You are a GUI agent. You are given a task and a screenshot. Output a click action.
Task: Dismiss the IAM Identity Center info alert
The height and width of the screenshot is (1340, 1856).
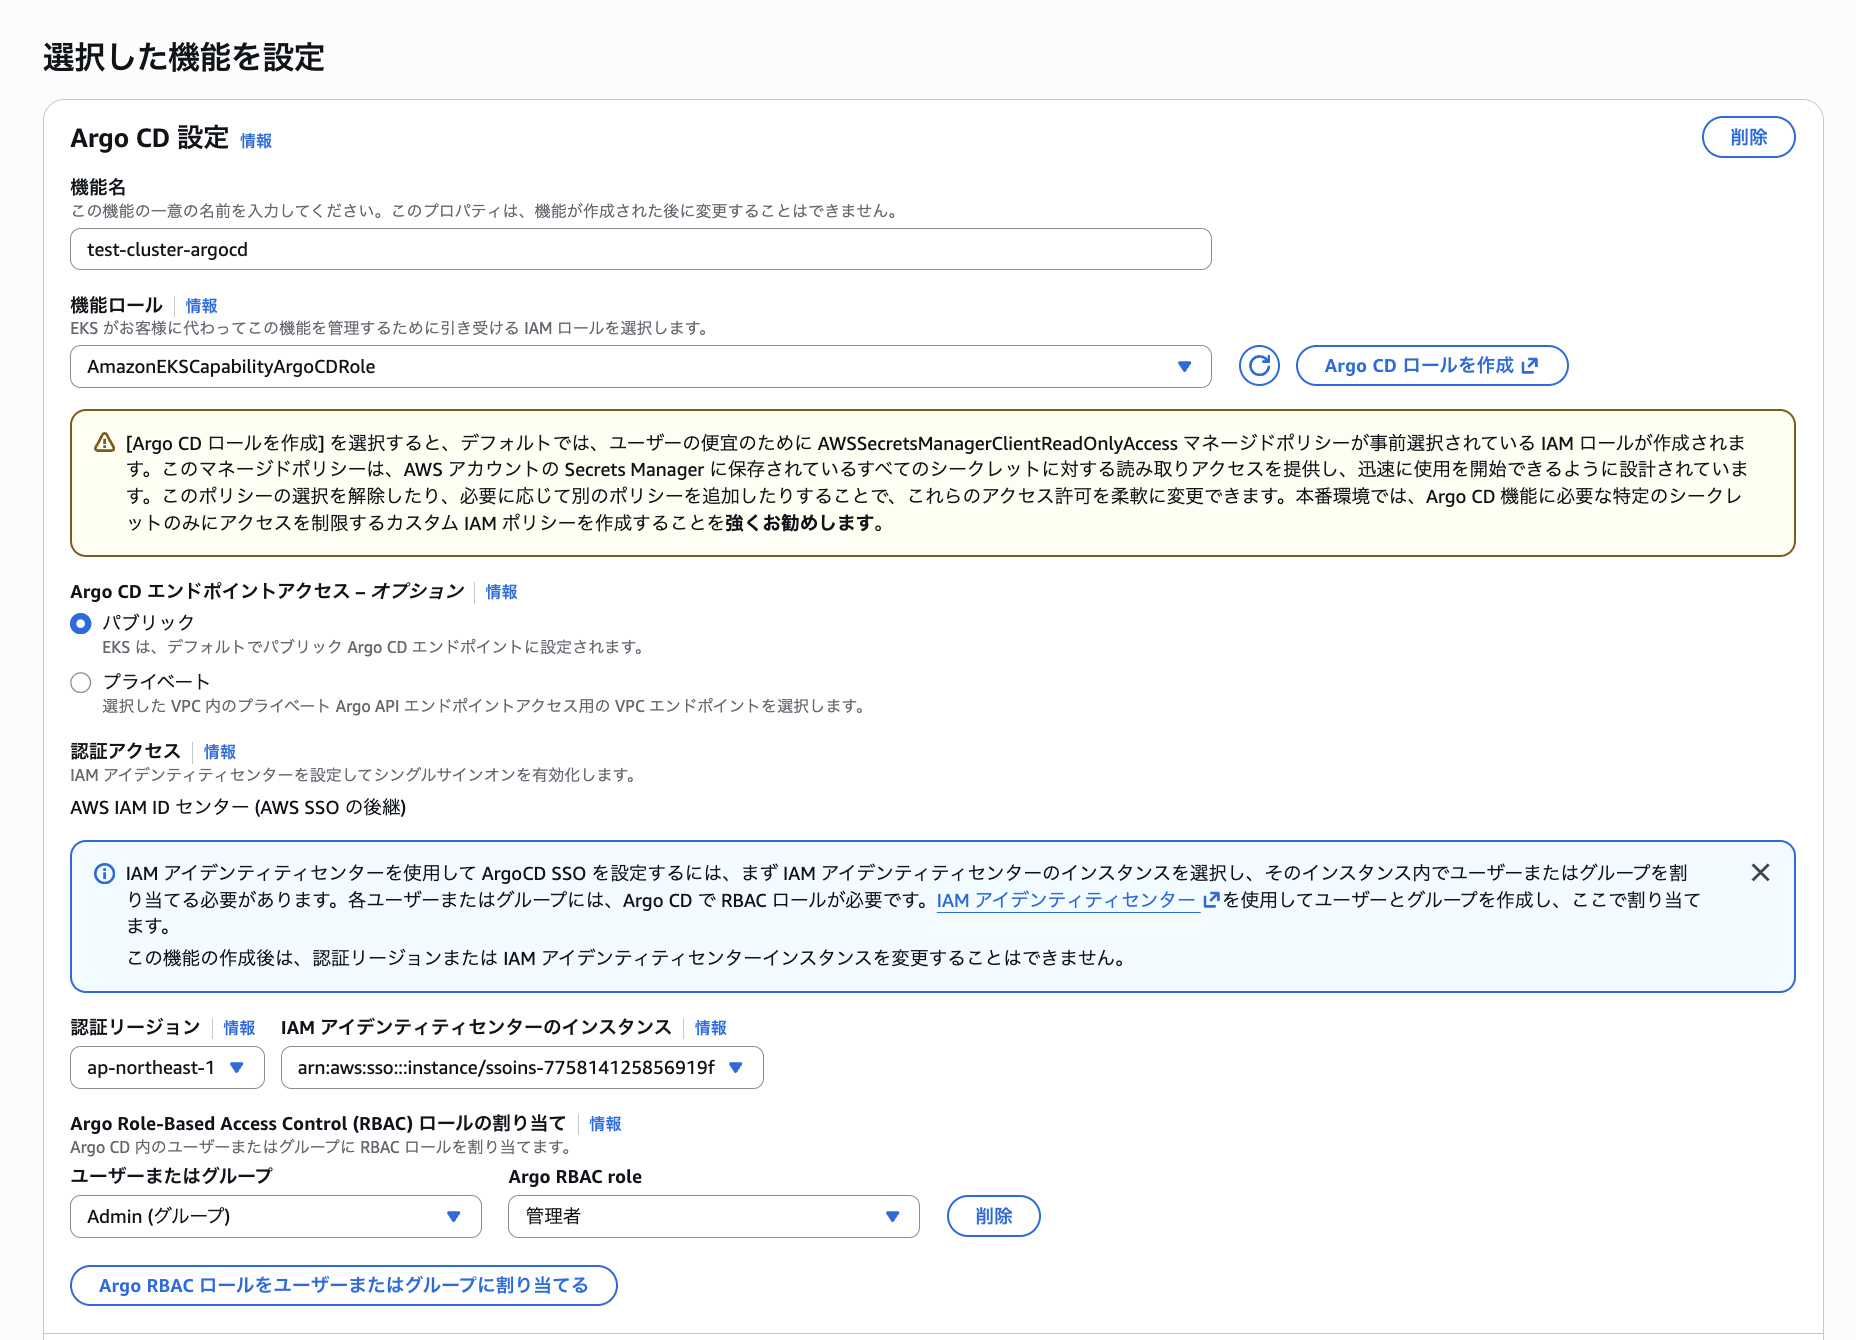tap(1760, 873)
